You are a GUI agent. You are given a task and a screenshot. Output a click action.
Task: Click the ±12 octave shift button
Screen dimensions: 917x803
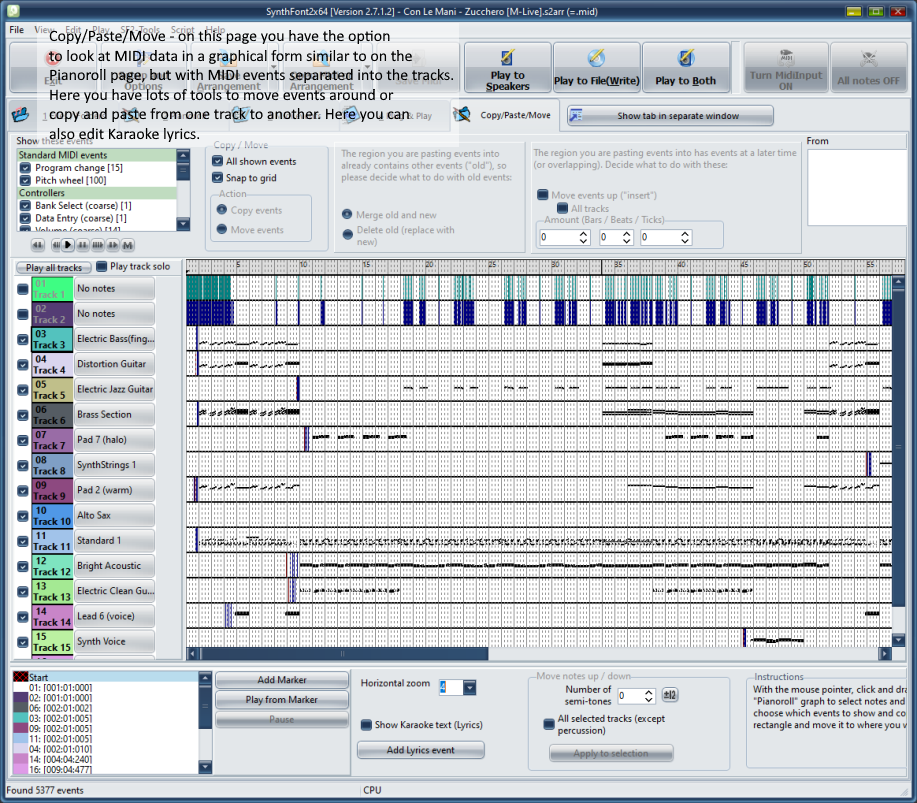[670, 695]
